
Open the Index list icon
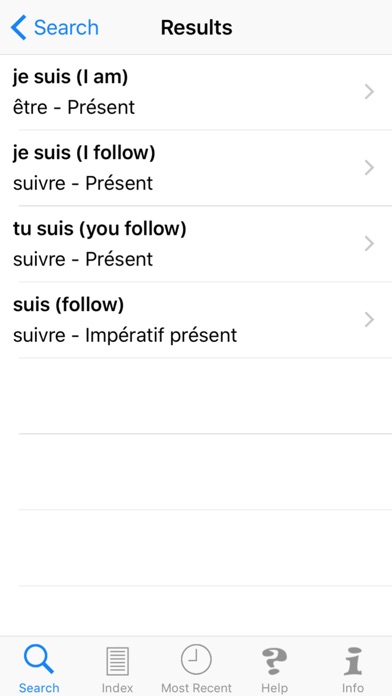(x=117, y=661)
